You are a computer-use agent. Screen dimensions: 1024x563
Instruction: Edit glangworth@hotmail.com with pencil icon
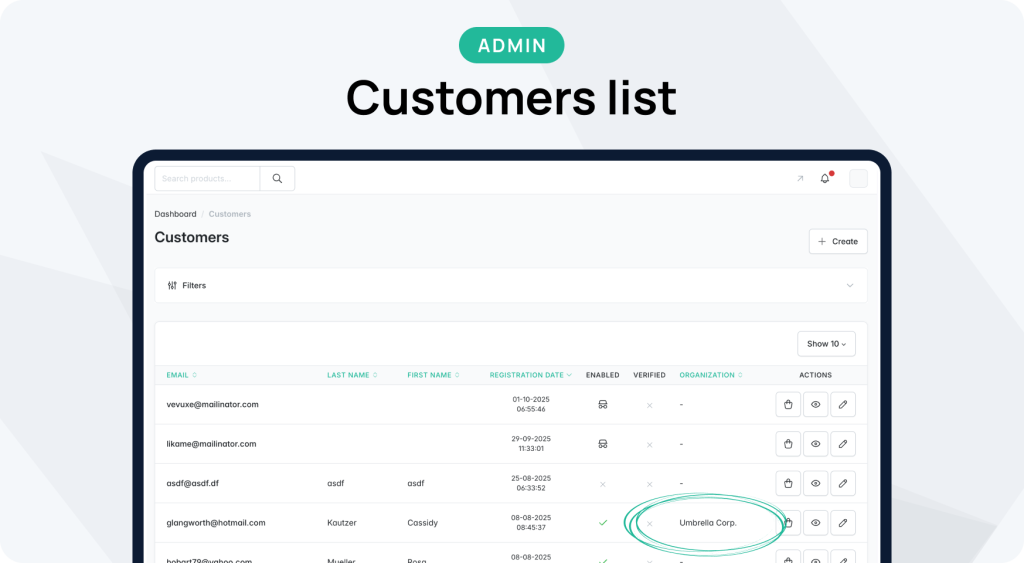843,522
